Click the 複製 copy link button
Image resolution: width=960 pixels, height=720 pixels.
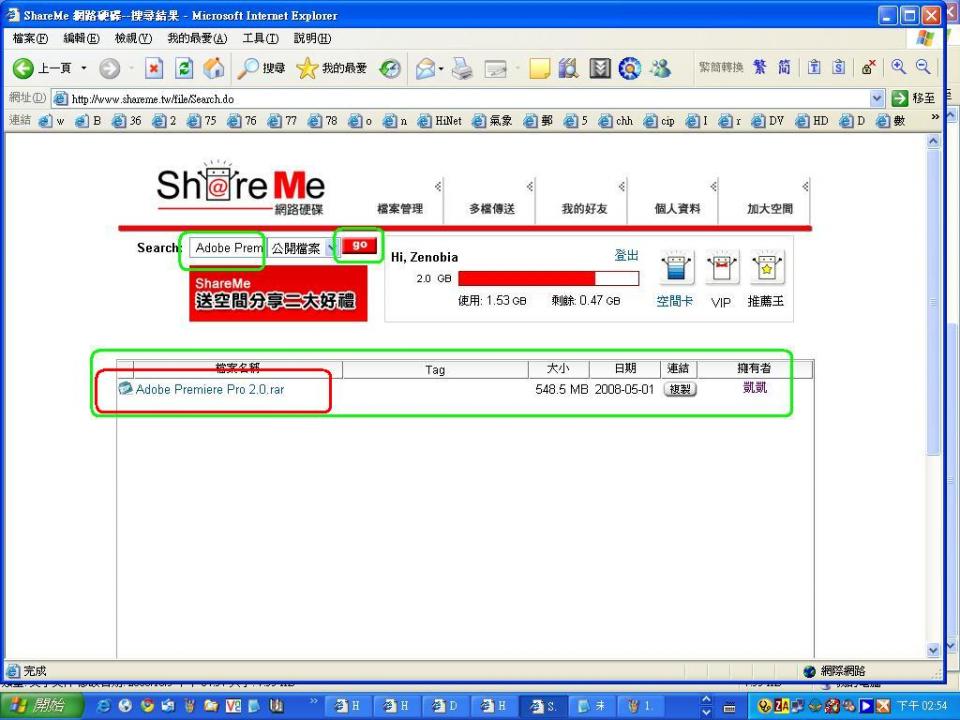point(680,389)
